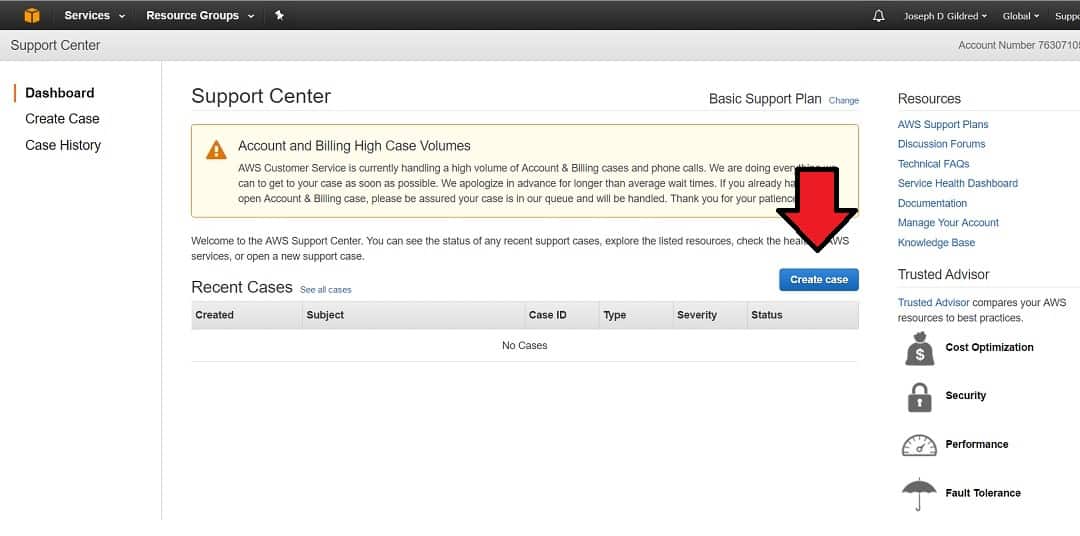This screenshot has height=536, width=1080.
Task: Click the Security padlock icon
Action: coord(920,398)
